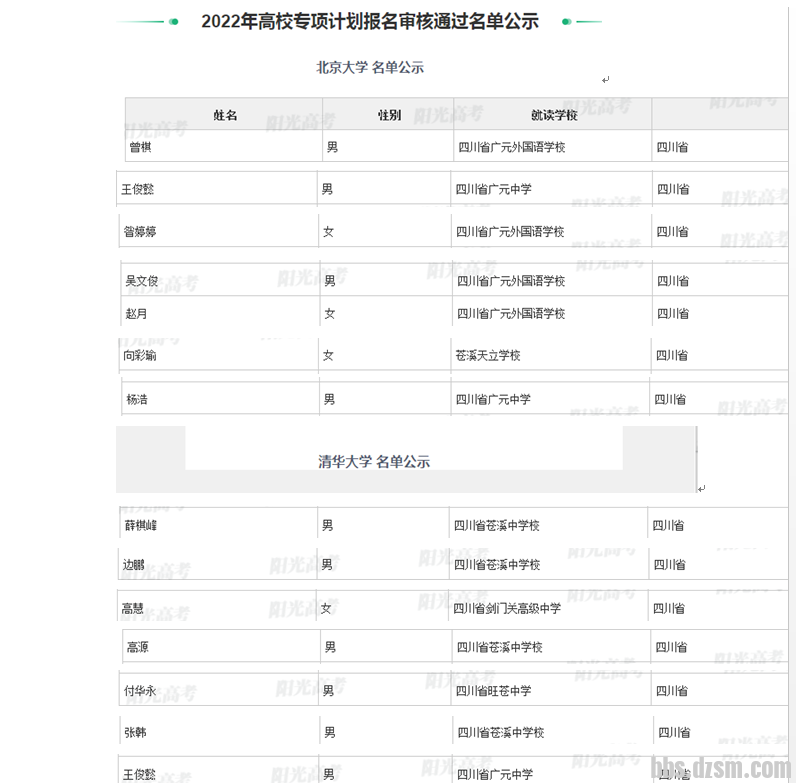Click the paragraph mark beside 清华大学 section
796x783 pixels.
click(x=702, y=489)
